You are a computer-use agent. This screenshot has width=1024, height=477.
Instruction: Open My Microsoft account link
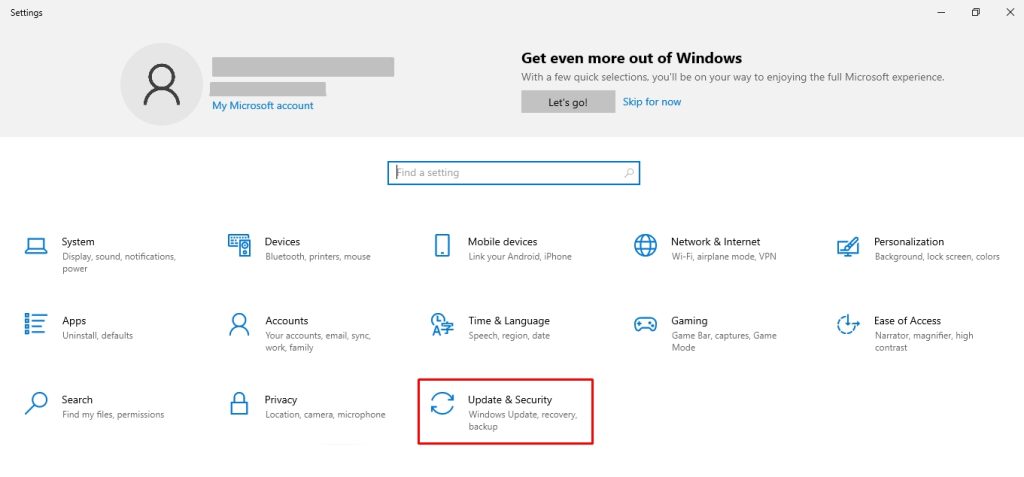263,106
